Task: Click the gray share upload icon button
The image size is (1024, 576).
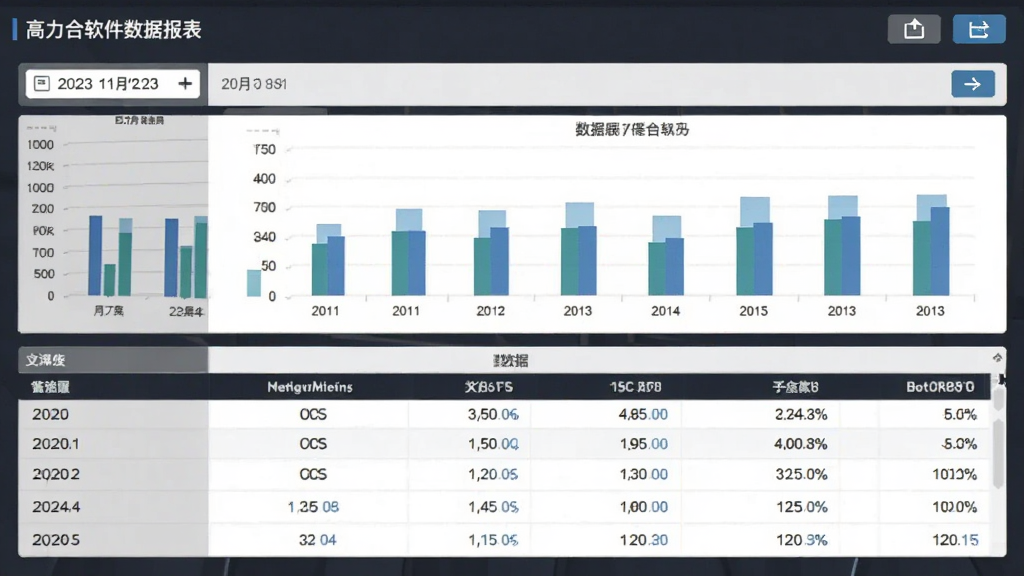Action: click(914, 29)
